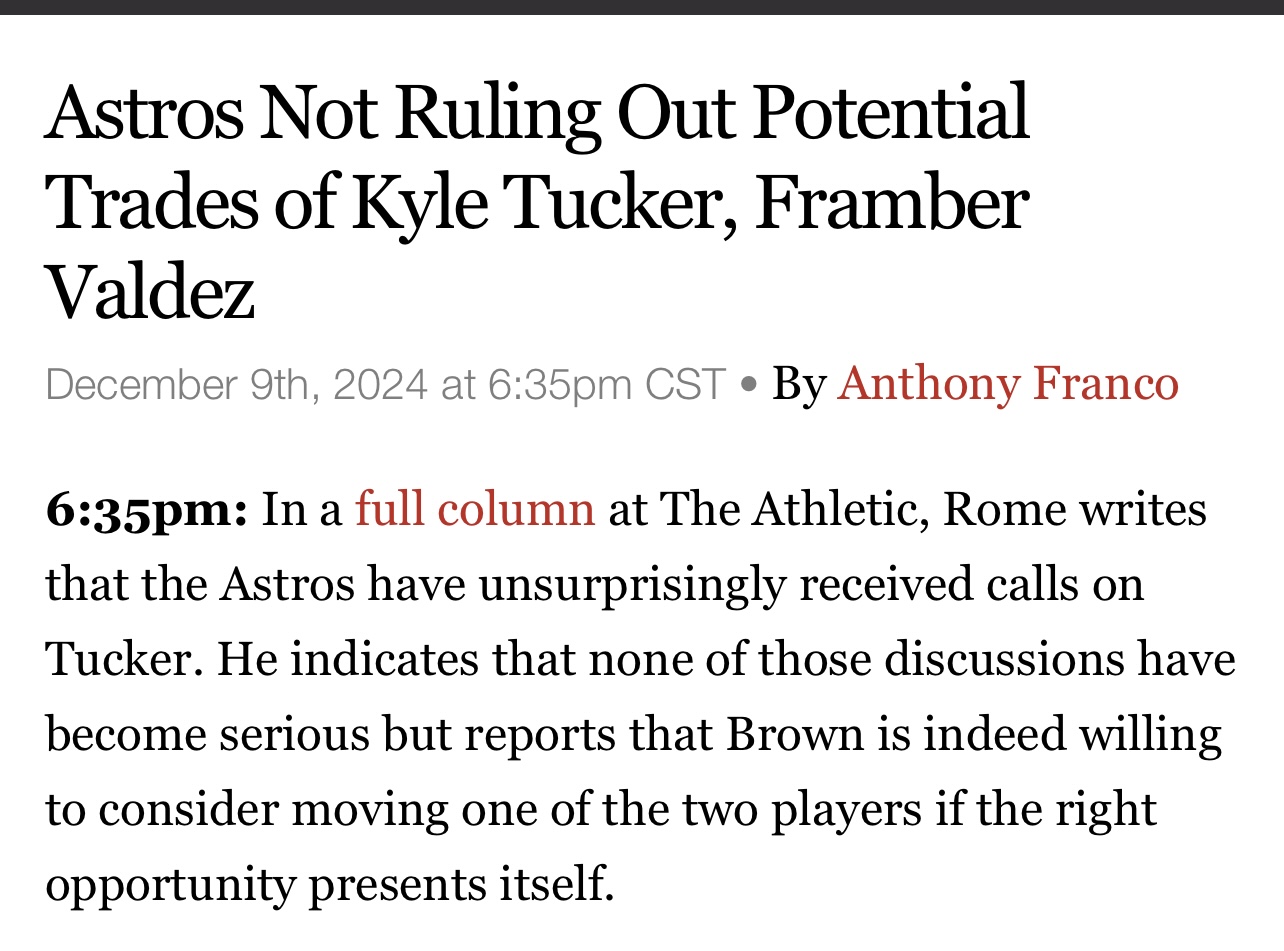Image resolution: width=1284 pixels, height=951 pixels.
Task: Click 'Tucker.' starting the third paragraph line
Action: tap(122, 659)
